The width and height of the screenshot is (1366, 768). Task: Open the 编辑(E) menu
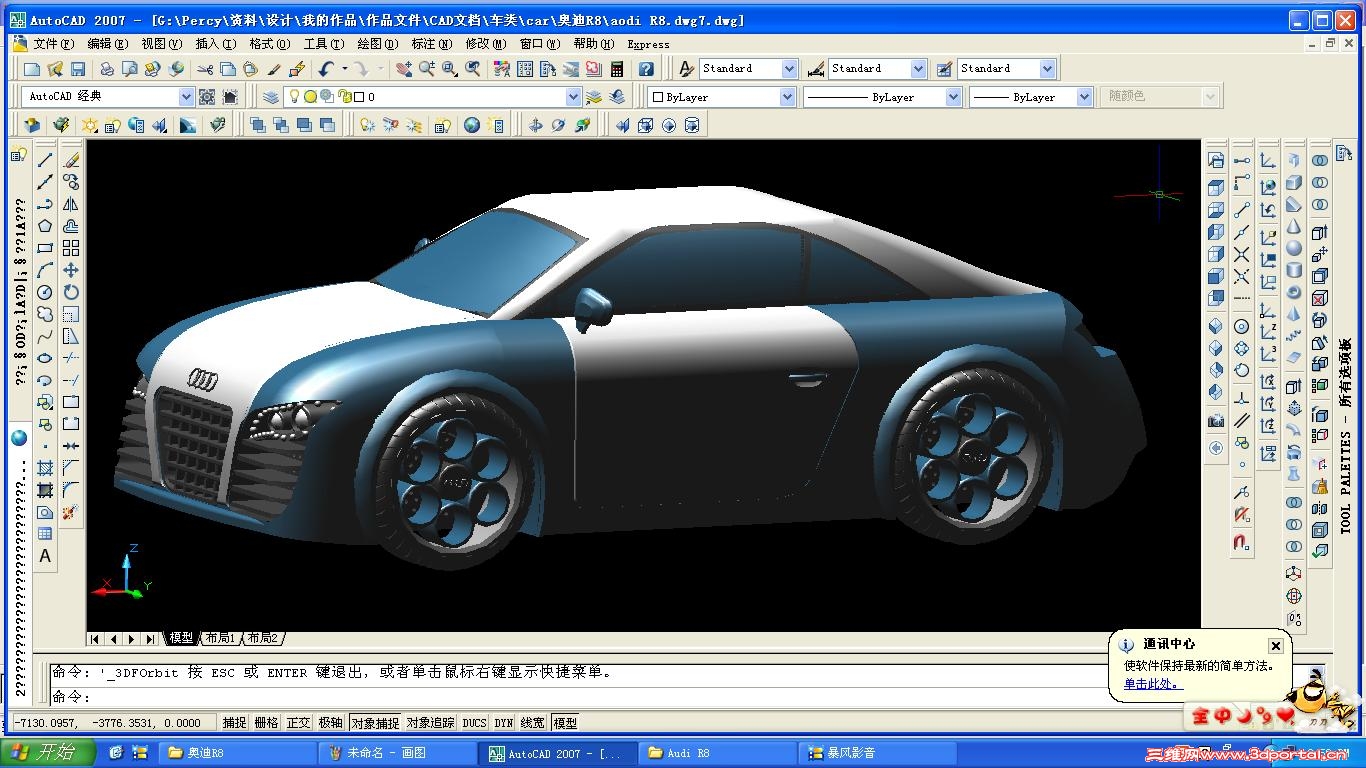click(x=107, y=44)
